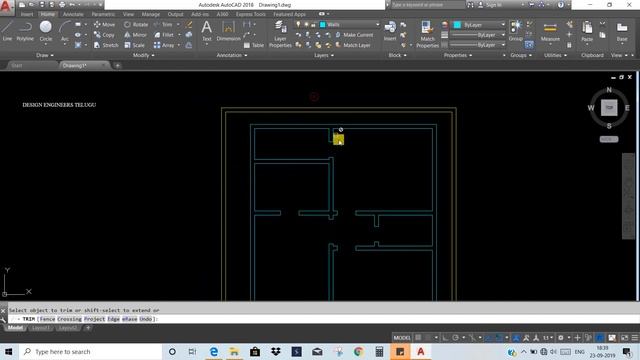Click the Walls layer color swatch

(322, 24)
